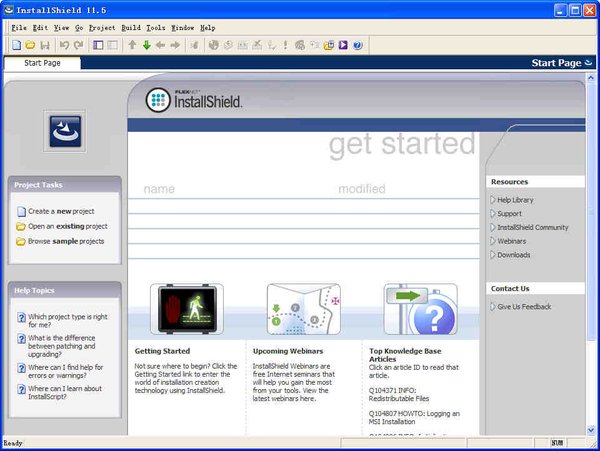Open 'find help for errors or warnings' topic
Image resolution: width=600 pixels, height=451 pixels.
pyautogui.click(x=65, y=371)
